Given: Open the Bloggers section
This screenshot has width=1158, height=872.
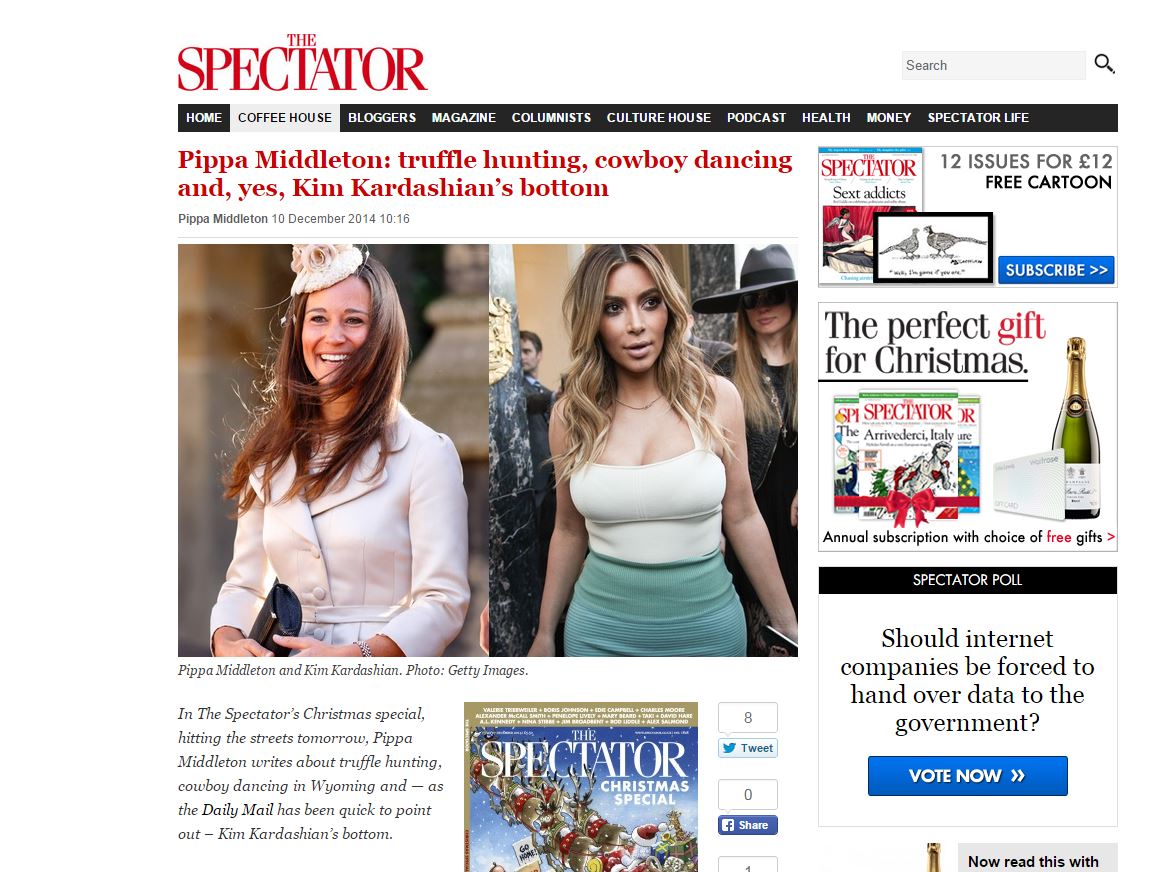Looking at the screenshot, I should point(382,117).
